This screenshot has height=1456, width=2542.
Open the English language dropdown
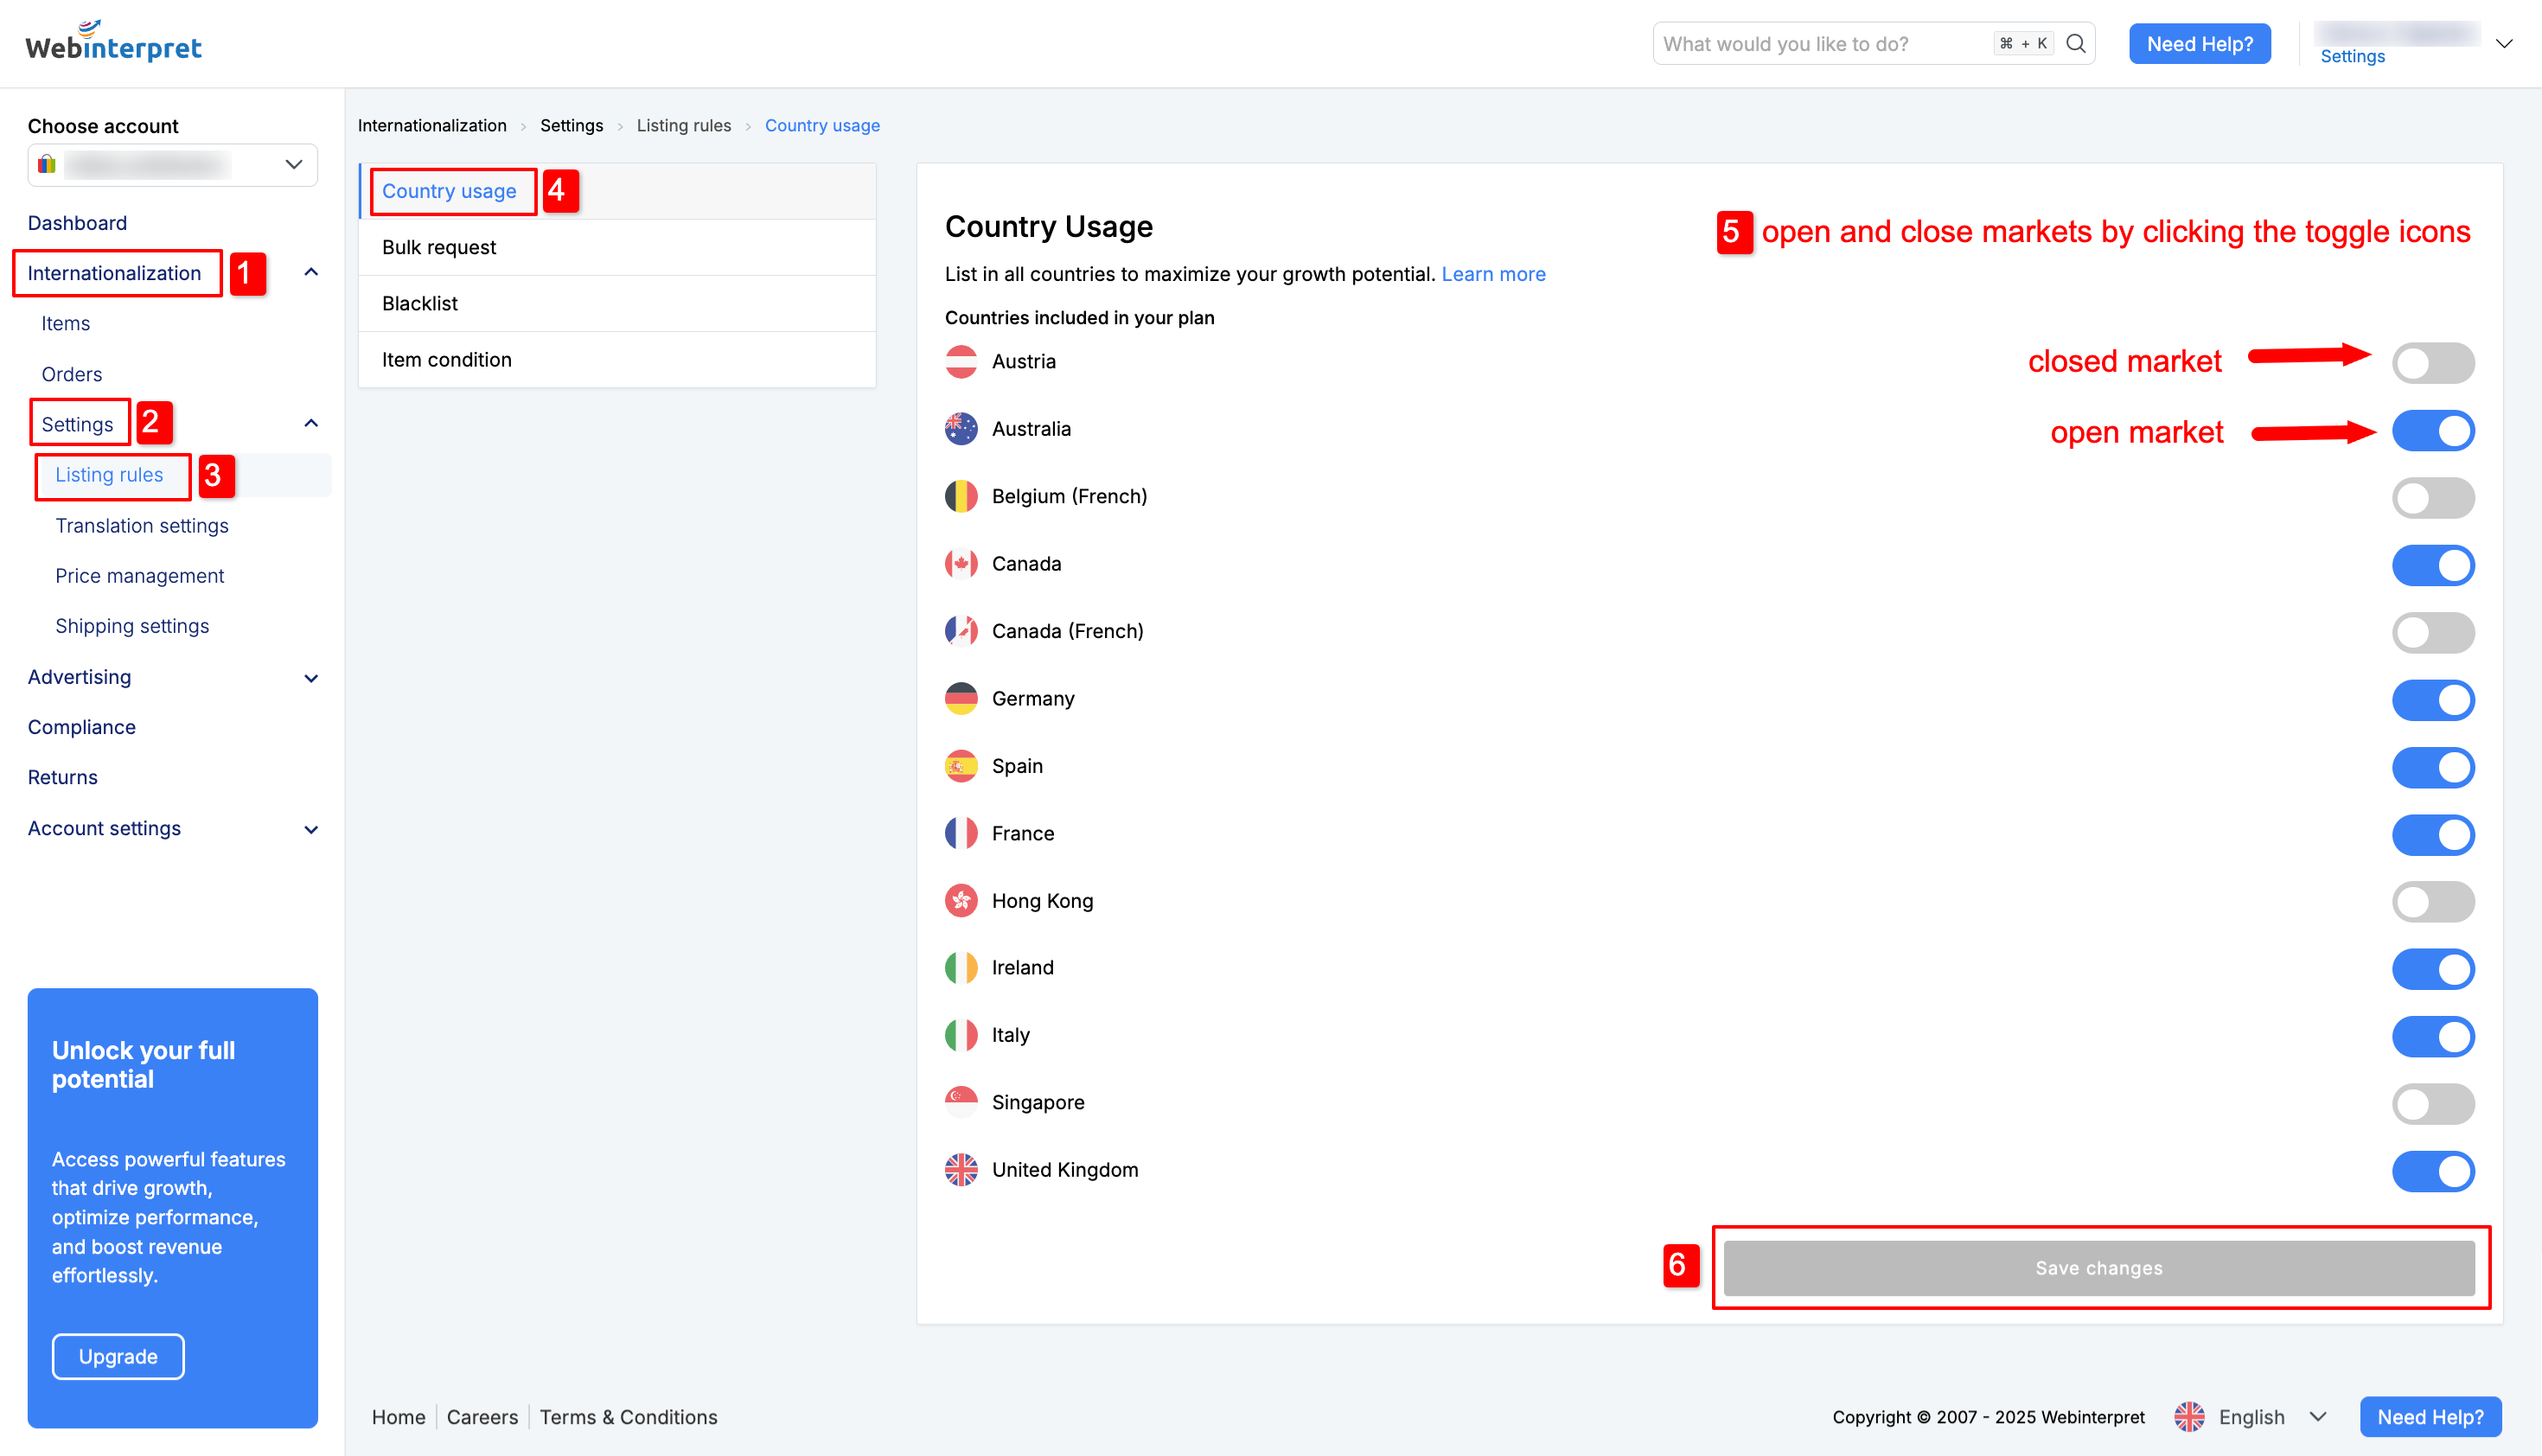[x=2252, y=1417]
